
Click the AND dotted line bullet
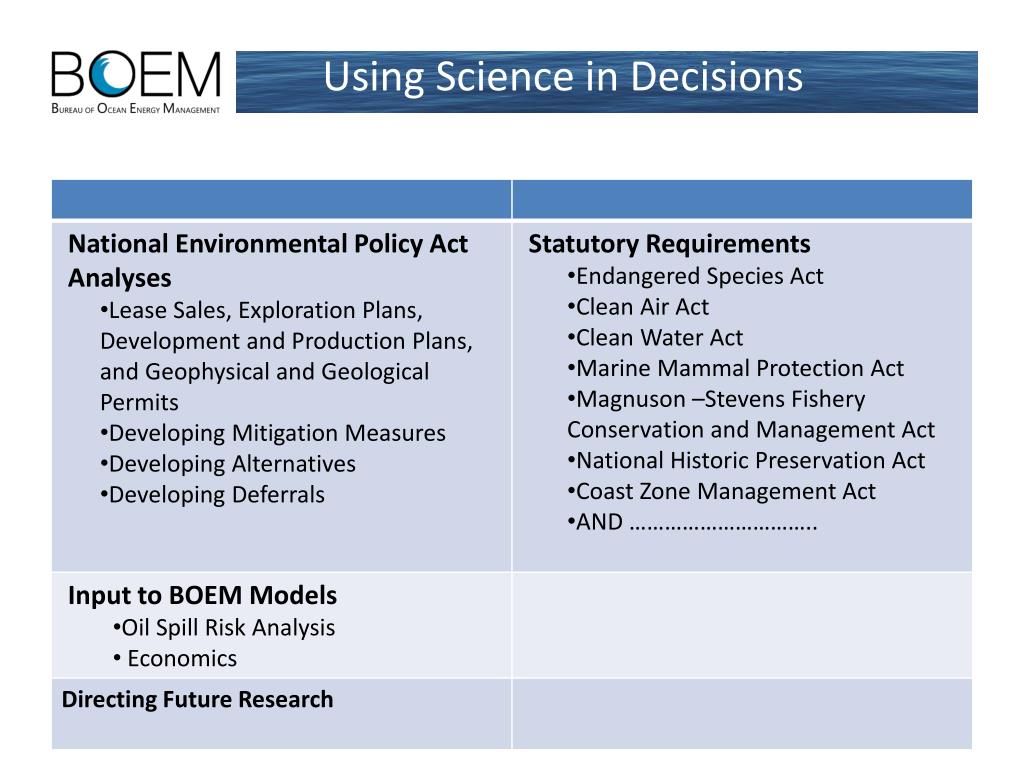click(692, 522)
